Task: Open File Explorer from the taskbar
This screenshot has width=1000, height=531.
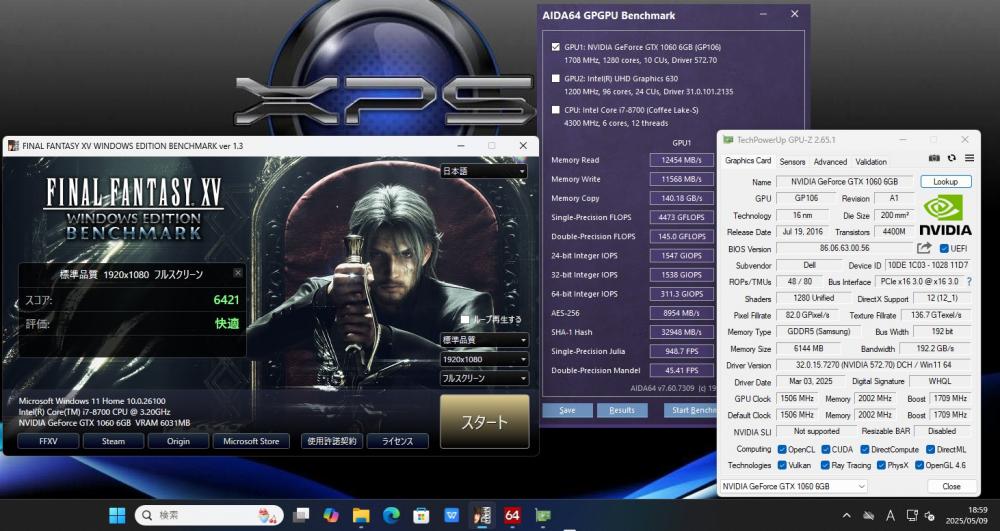Action: click(361, 515)
